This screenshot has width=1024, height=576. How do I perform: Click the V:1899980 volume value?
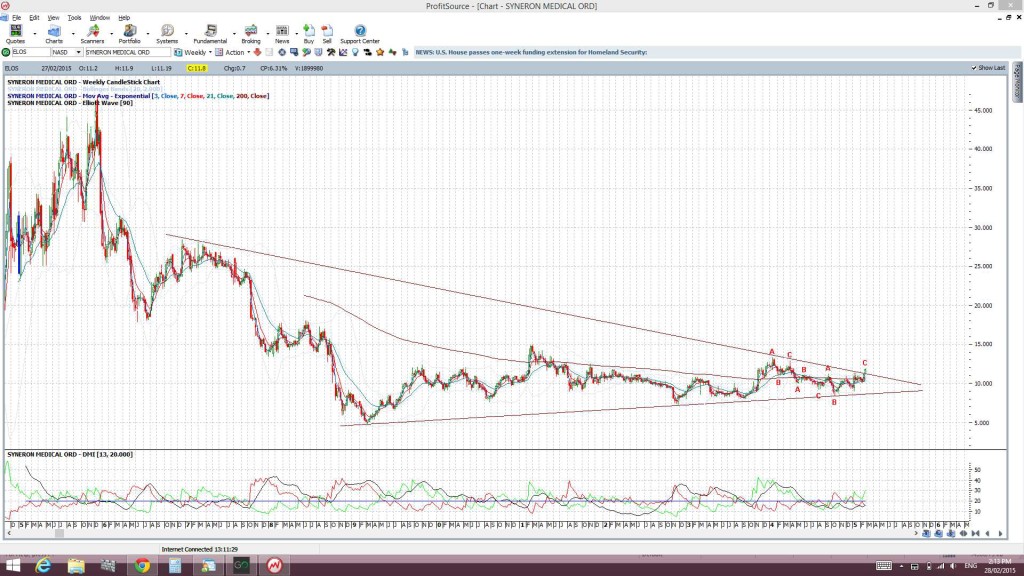pos(309,68)
